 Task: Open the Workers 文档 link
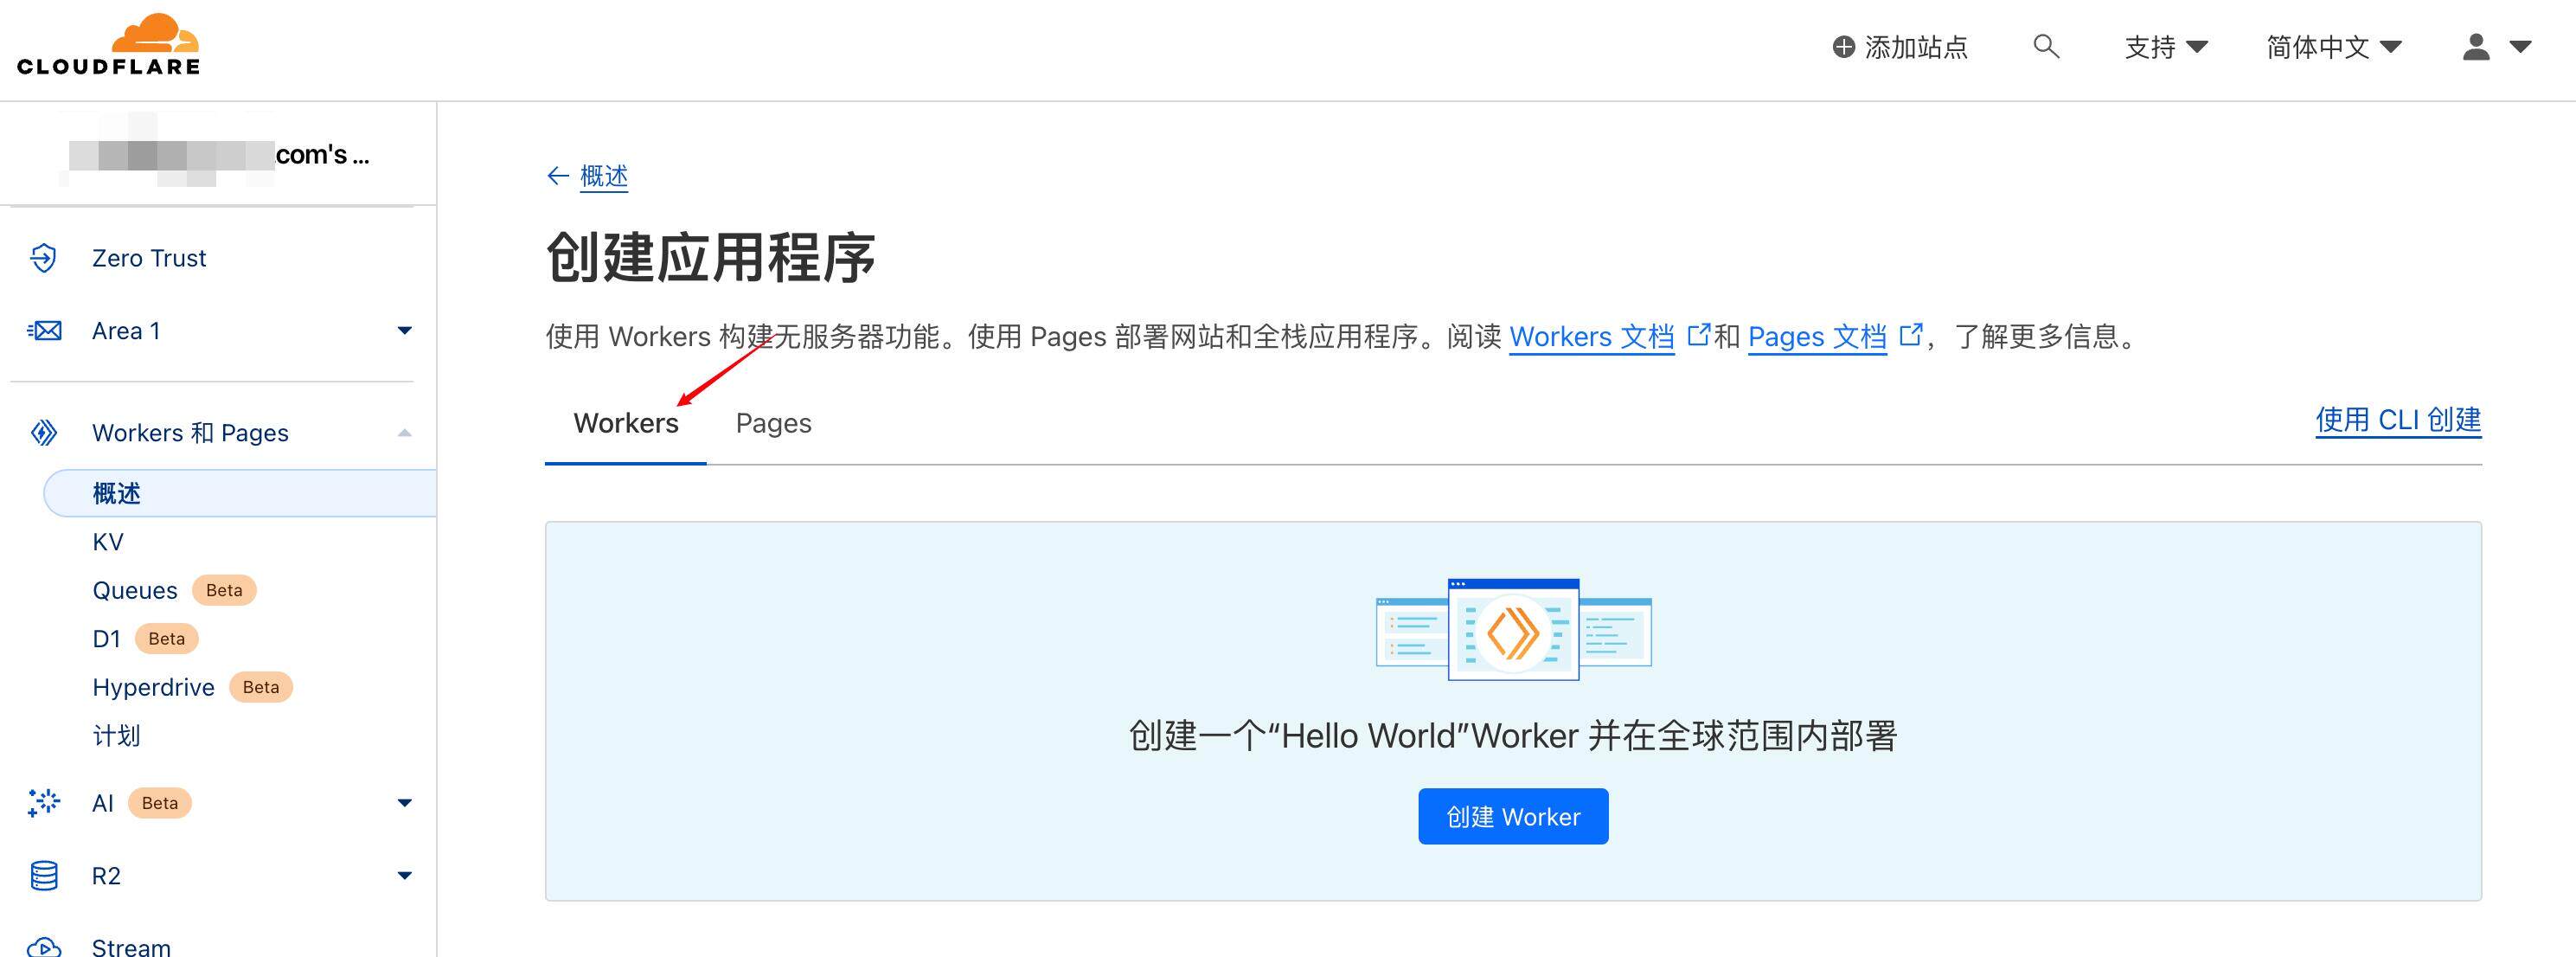coord(1592,337)
